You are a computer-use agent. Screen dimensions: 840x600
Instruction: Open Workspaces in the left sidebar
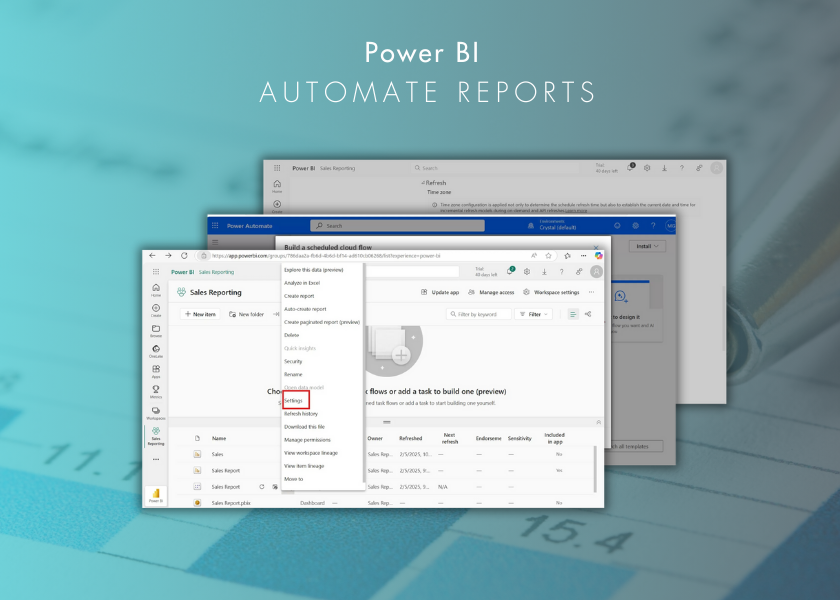[155, 412]
